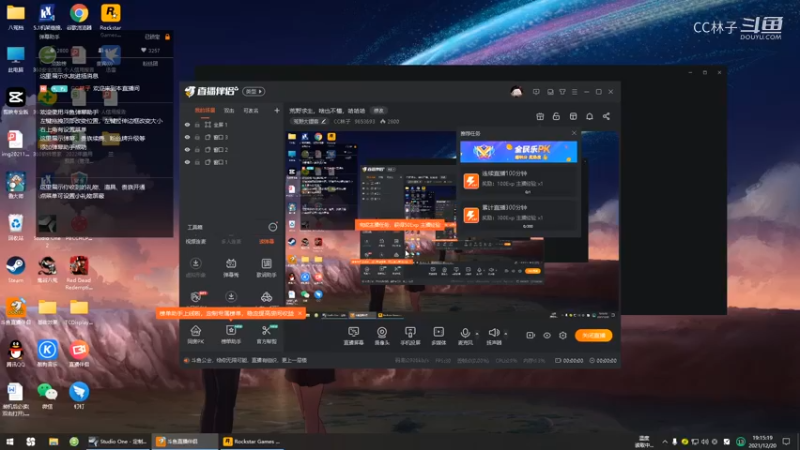
Task: Select the 全屏1 source row
Action: coord(232,124)
